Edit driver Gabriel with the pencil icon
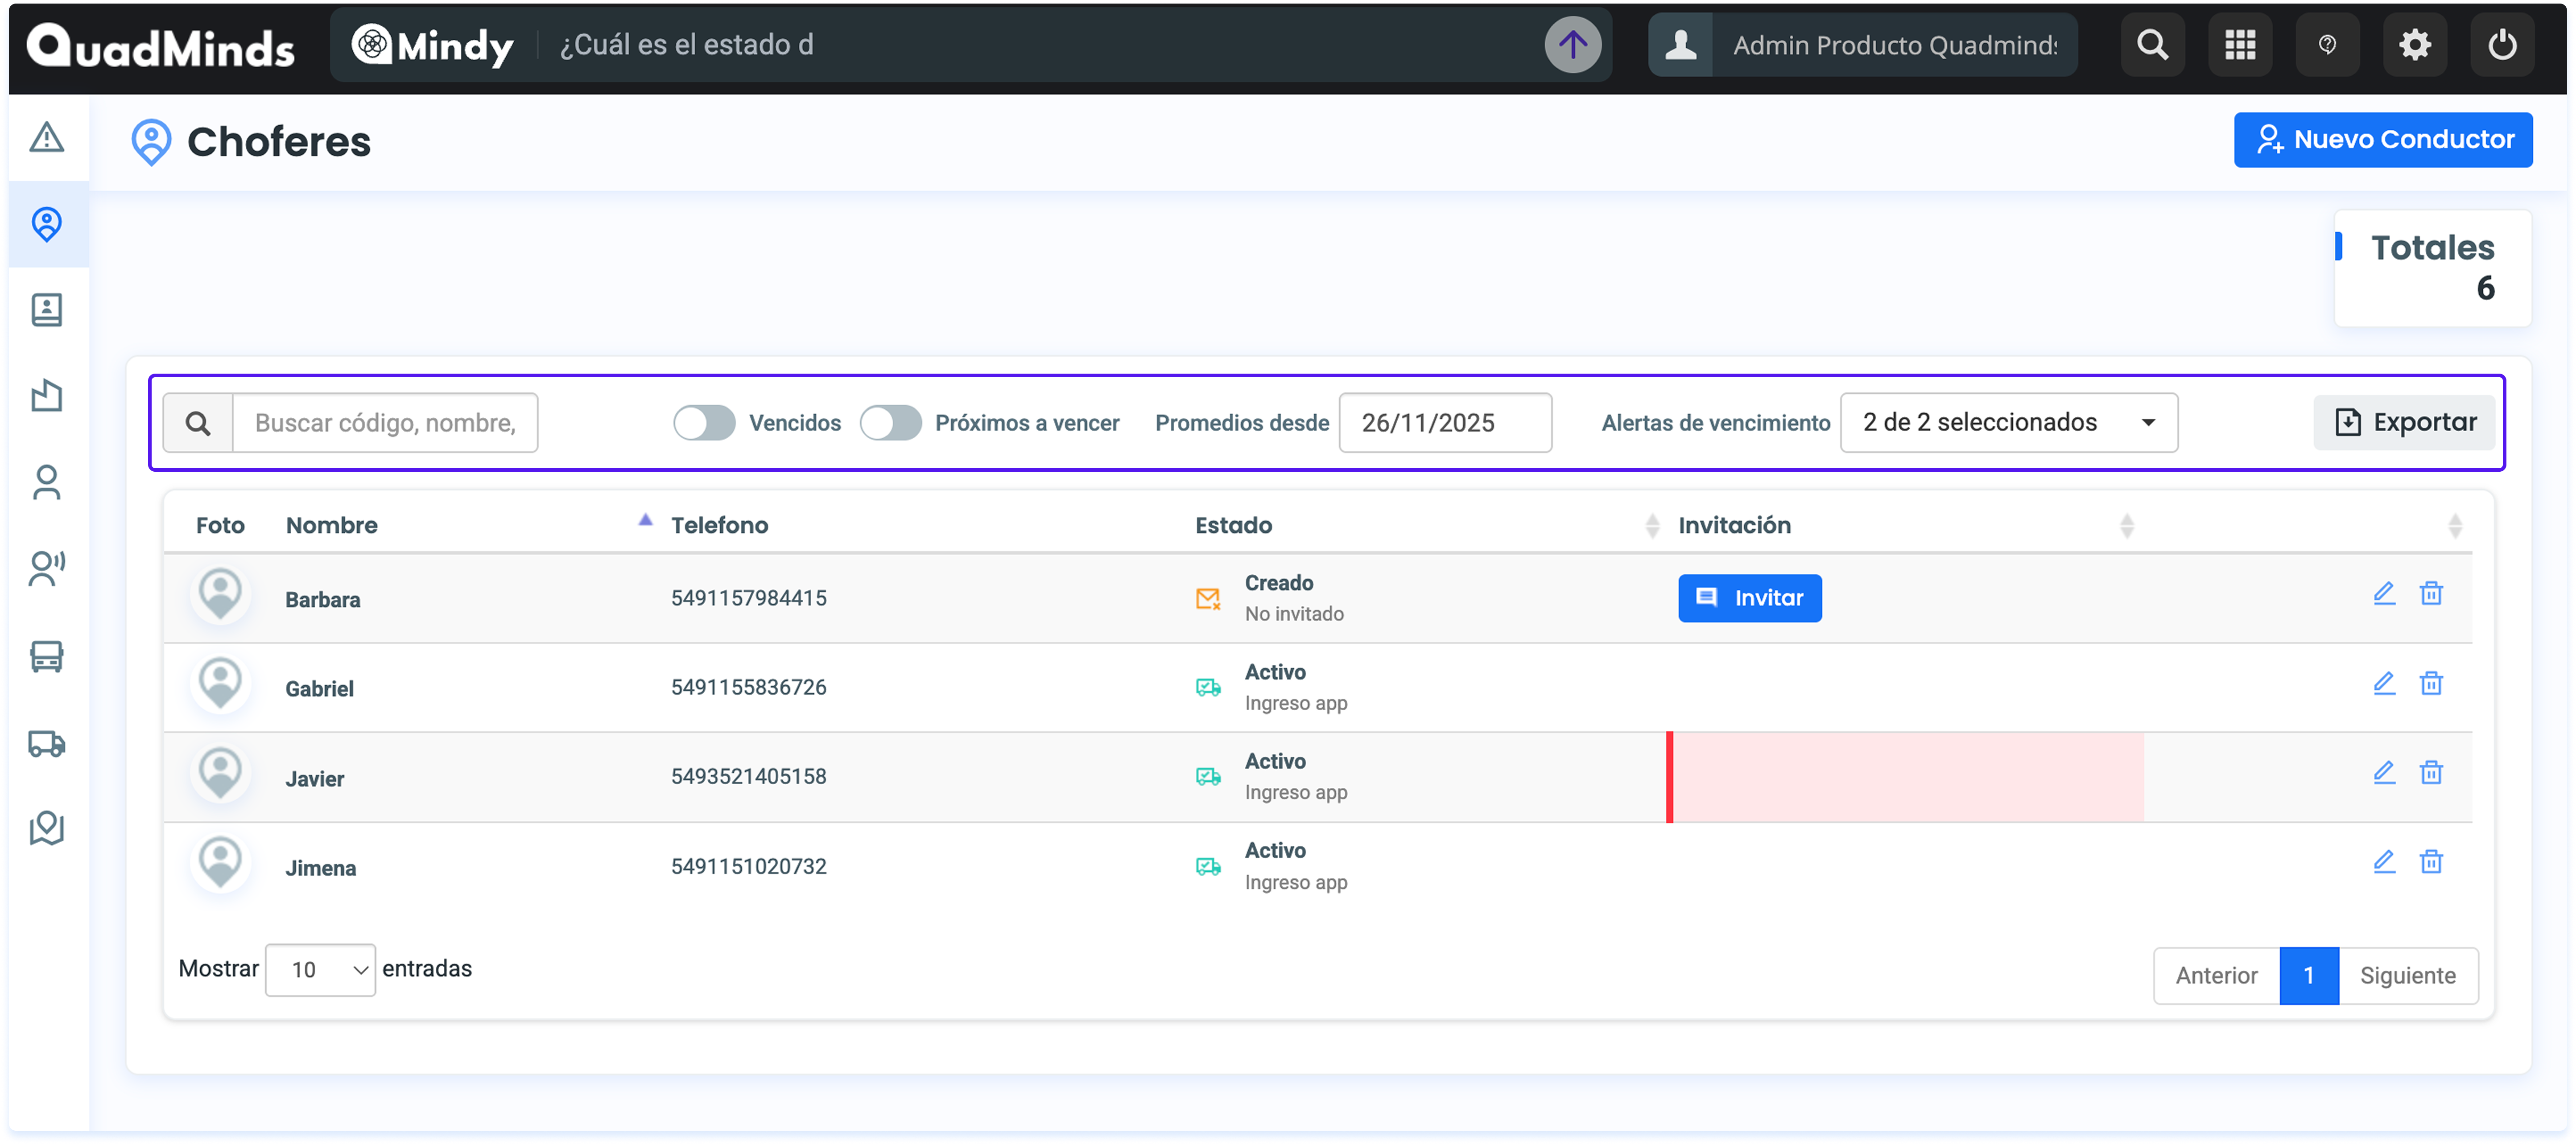This screenshot has width=2576, height=1145. [2384, 683]
